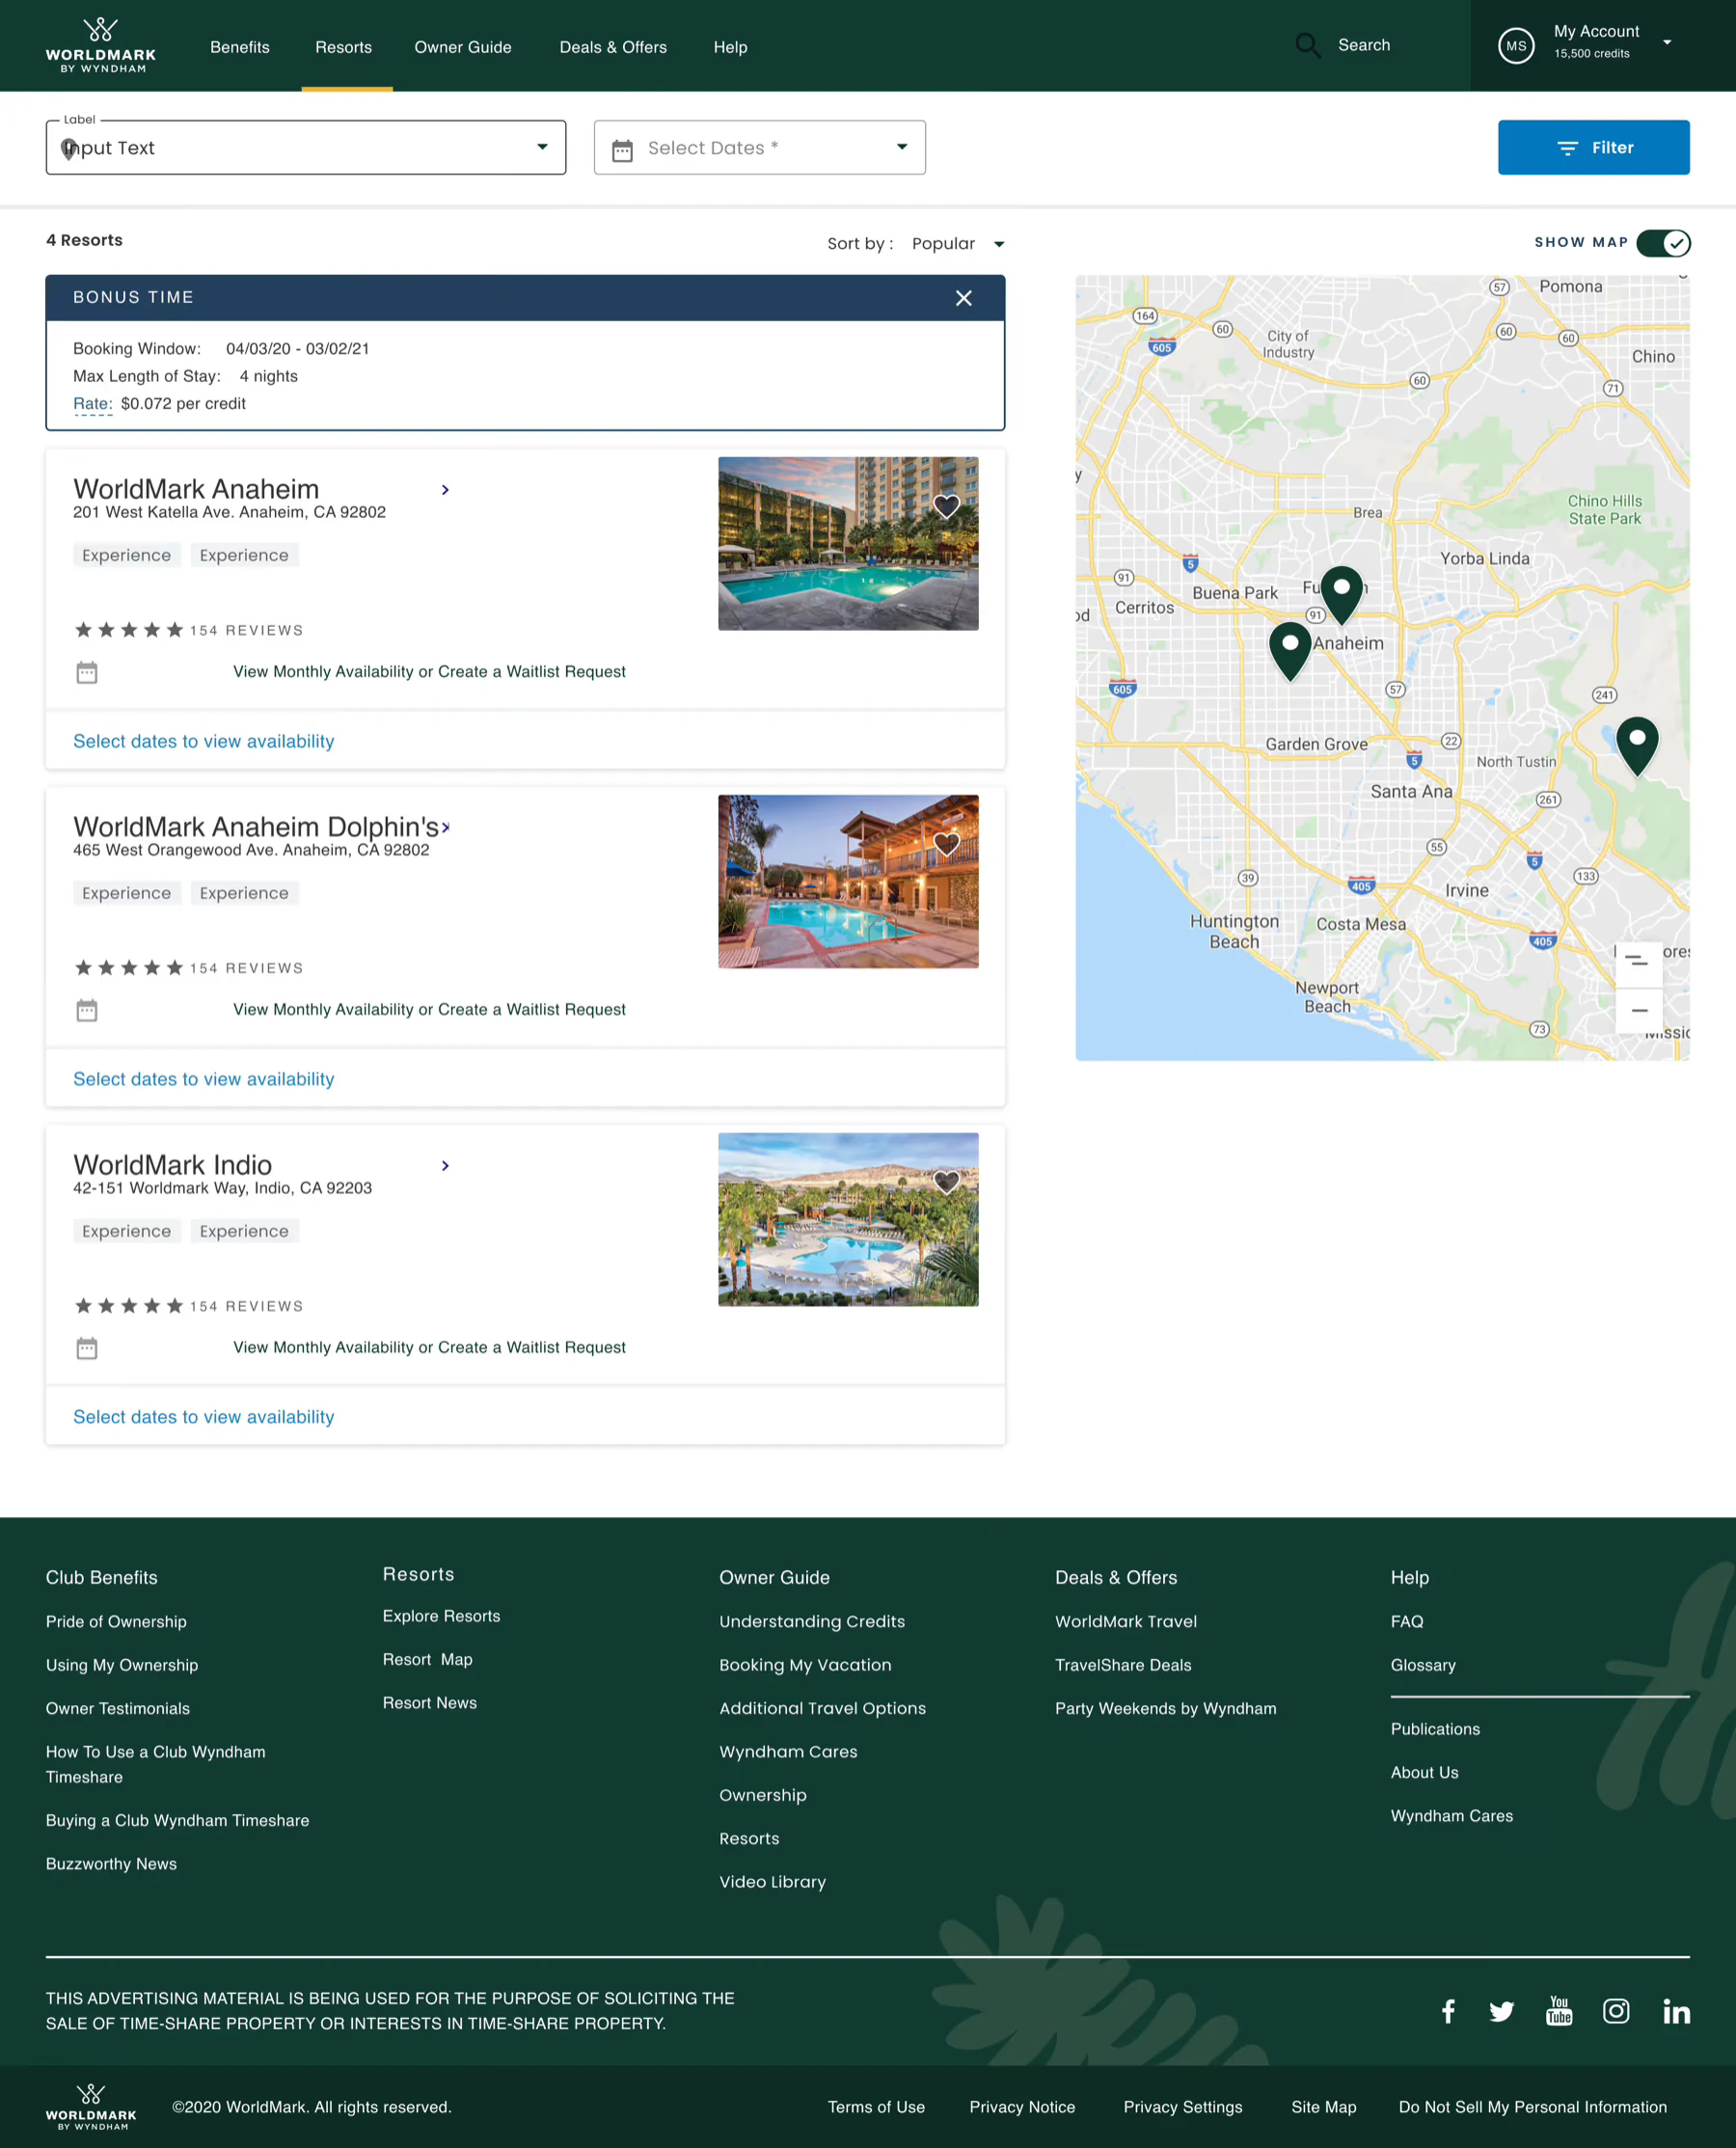Open Do Not Sell My Personal Information
1736x2148 pixels.
click(1532, 2107)
